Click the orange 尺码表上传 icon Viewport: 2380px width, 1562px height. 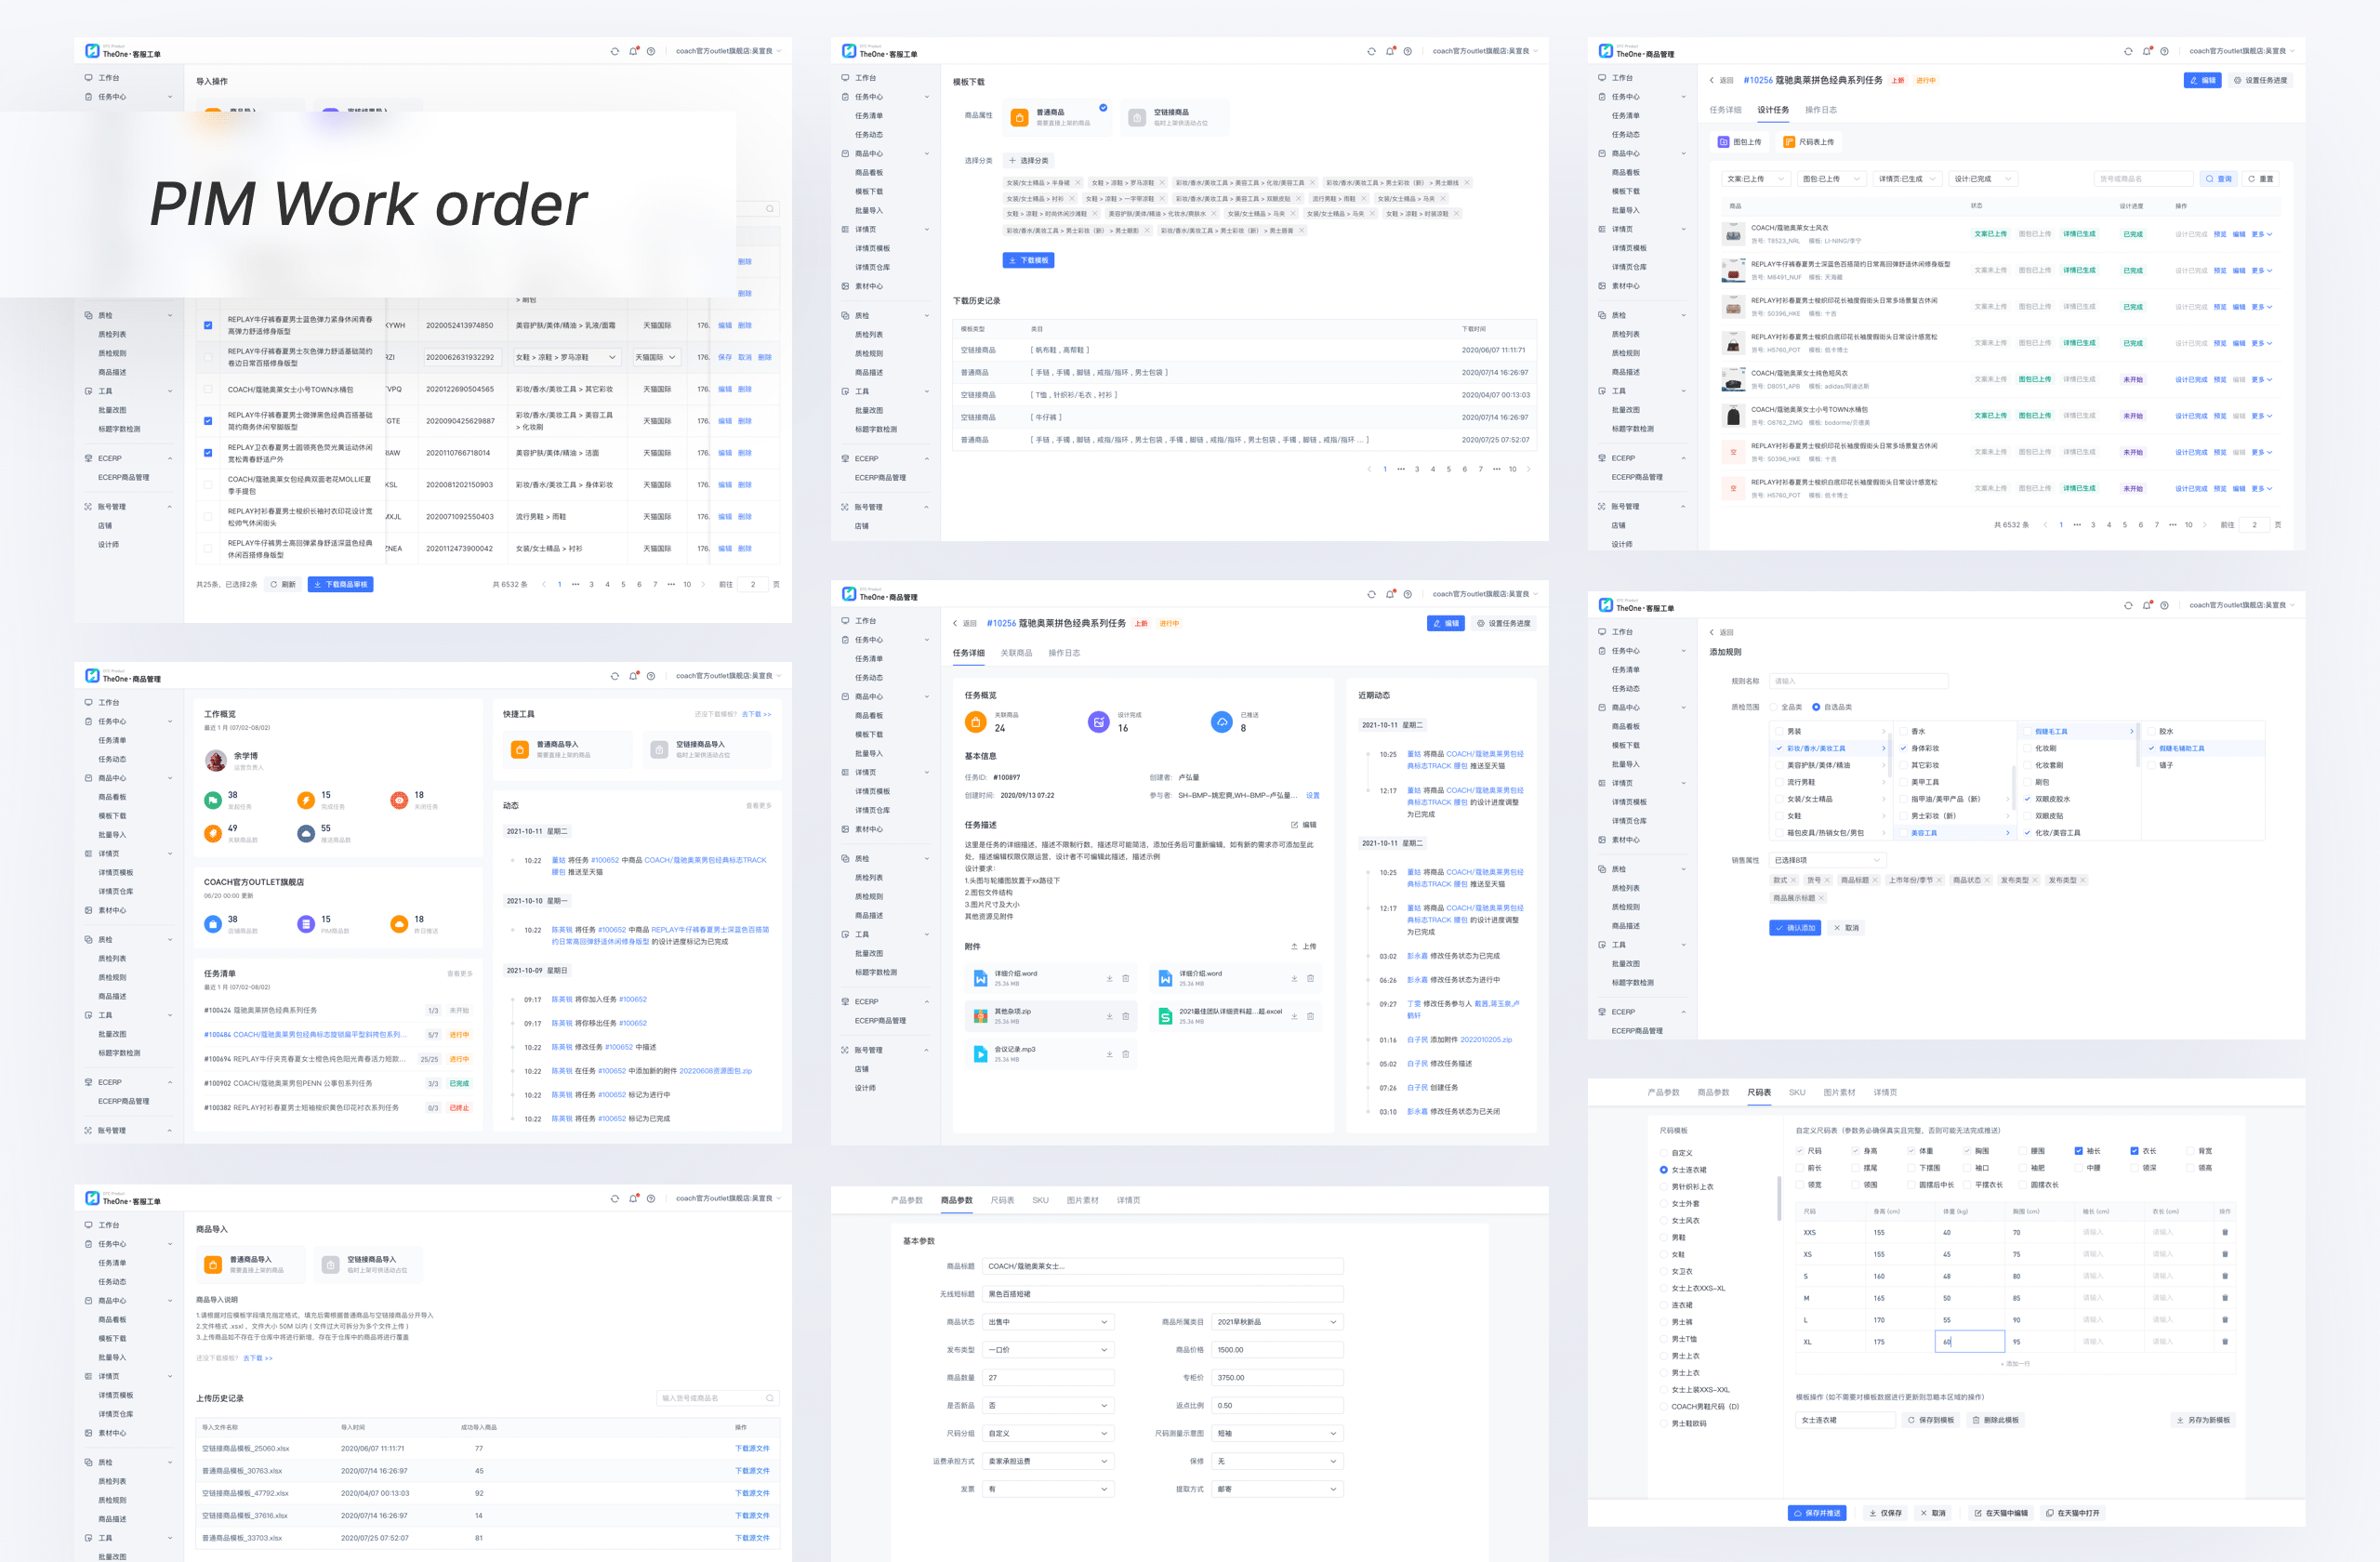[1789, 142]
